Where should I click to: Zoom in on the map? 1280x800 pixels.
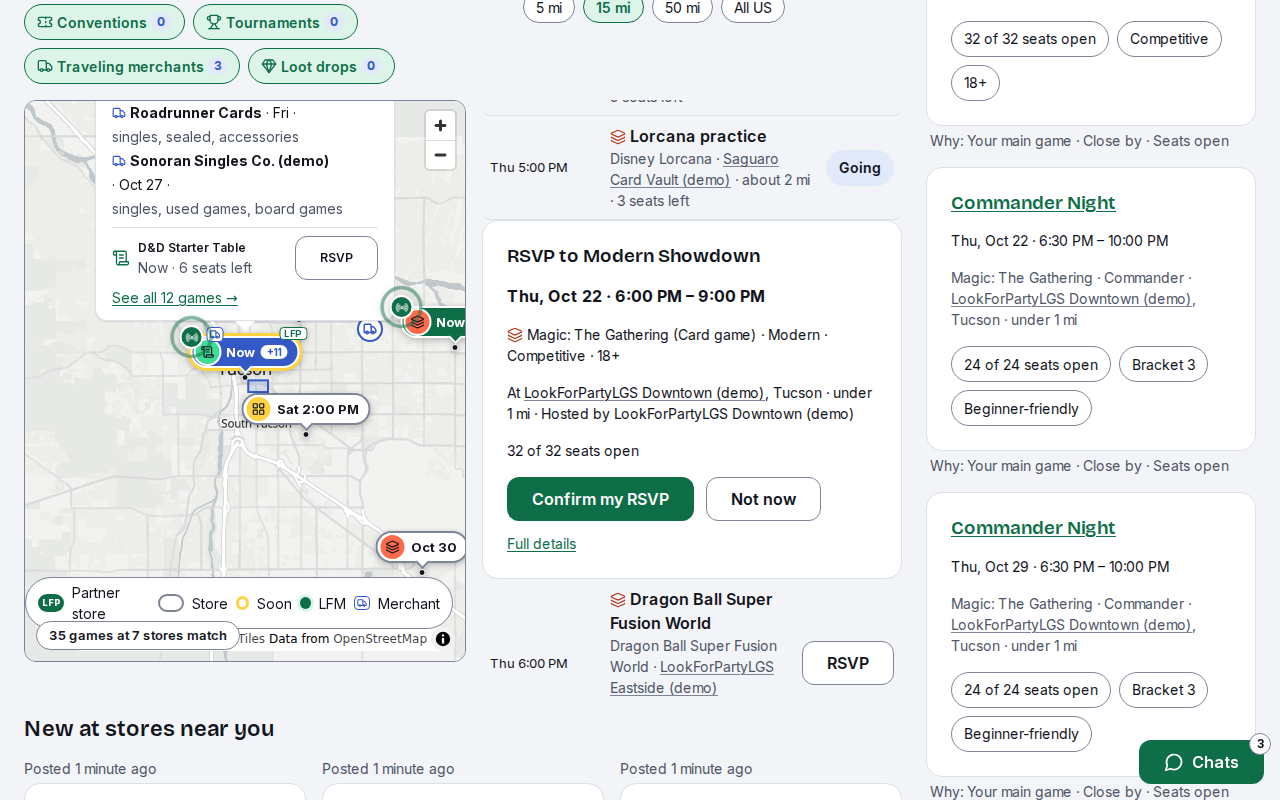click(440, 125)
